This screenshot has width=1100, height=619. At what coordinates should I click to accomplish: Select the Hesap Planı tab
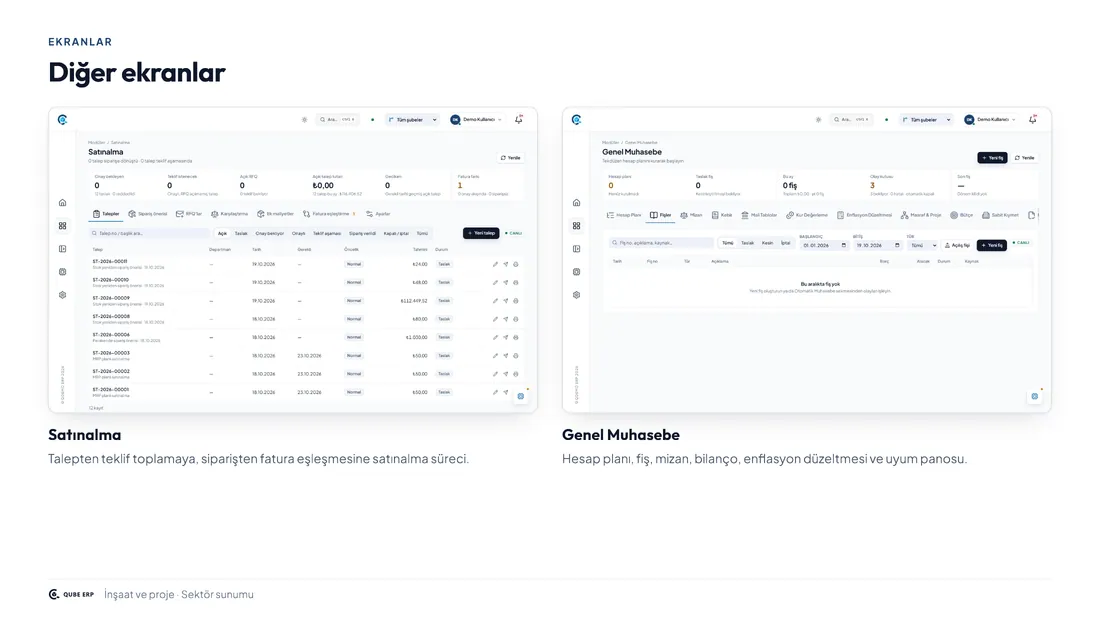pyautogui.click(x=624, y=215)
